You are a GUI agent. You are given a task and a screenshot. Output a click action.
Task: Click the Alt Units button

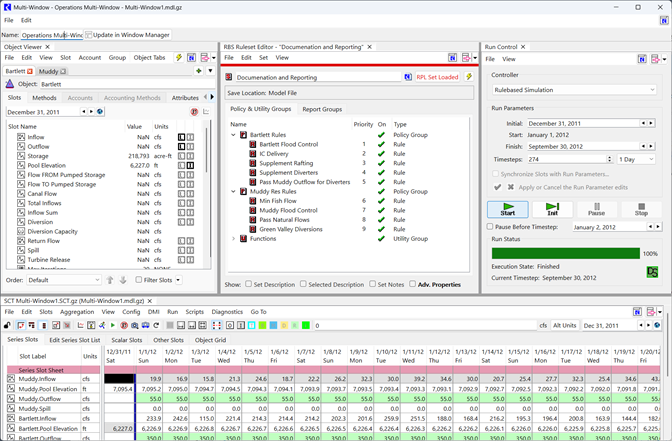pos(565,325)
